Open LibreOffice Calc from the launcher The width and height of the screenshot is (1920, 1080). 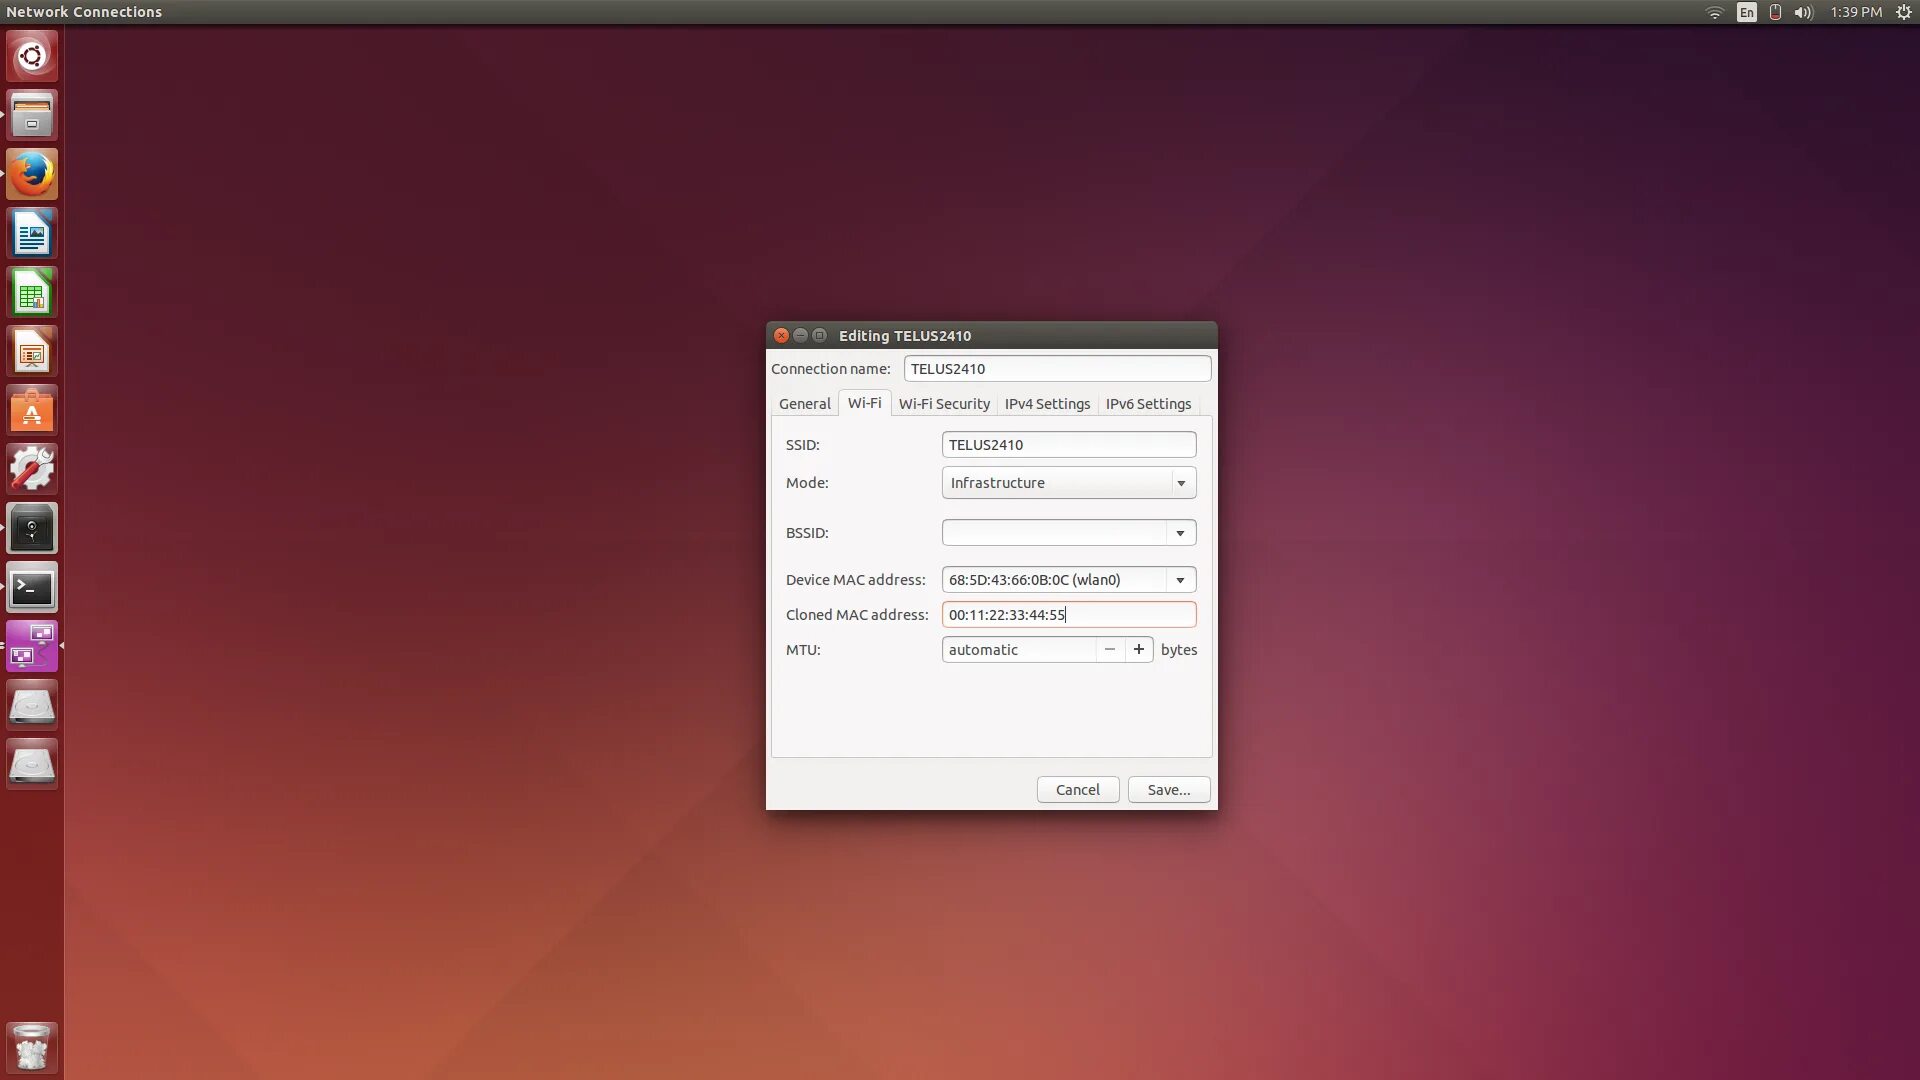(x=32, y=293)
